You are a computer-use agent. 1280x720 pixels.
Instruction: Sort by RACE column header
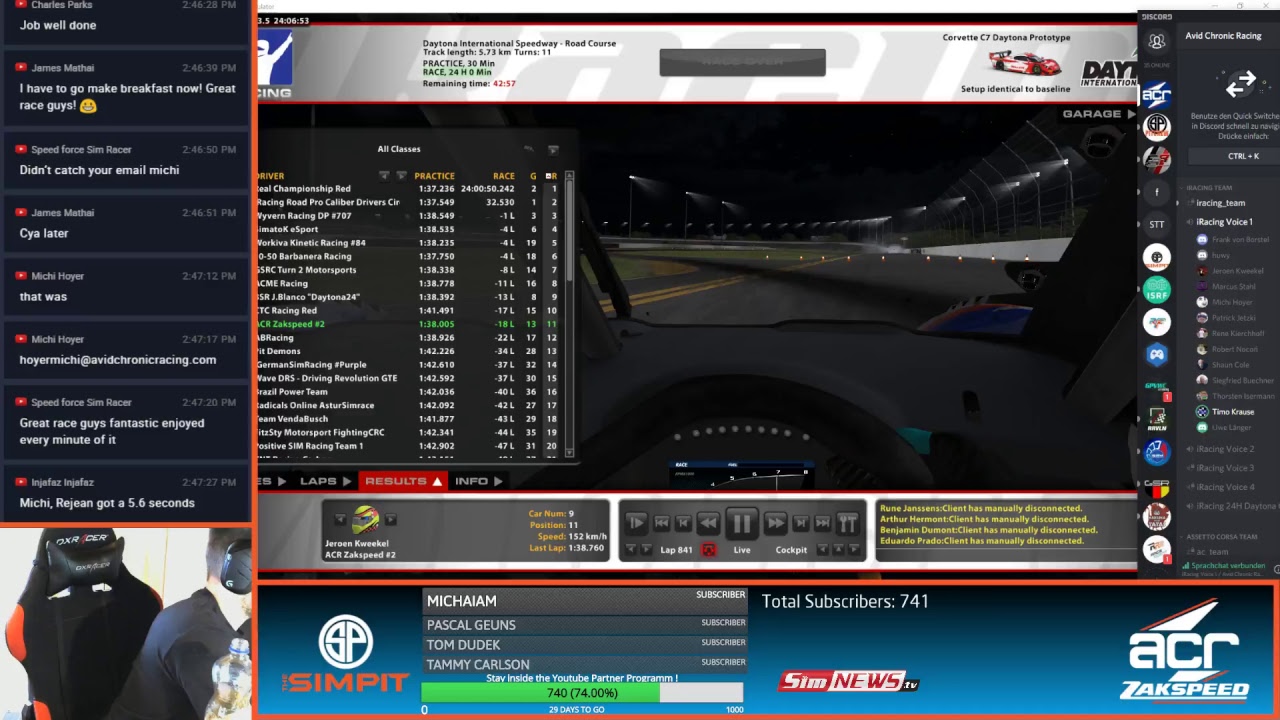pyautogui.click(x=503, y=176)
